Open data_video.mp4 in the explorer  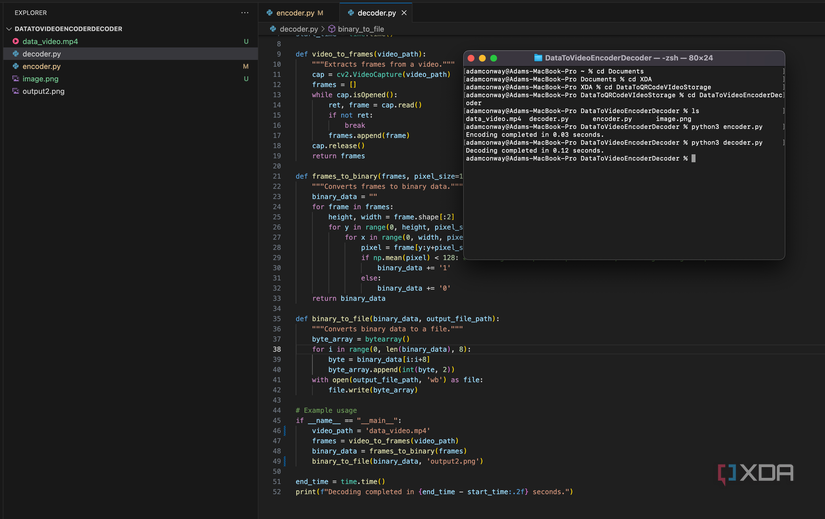50,41
